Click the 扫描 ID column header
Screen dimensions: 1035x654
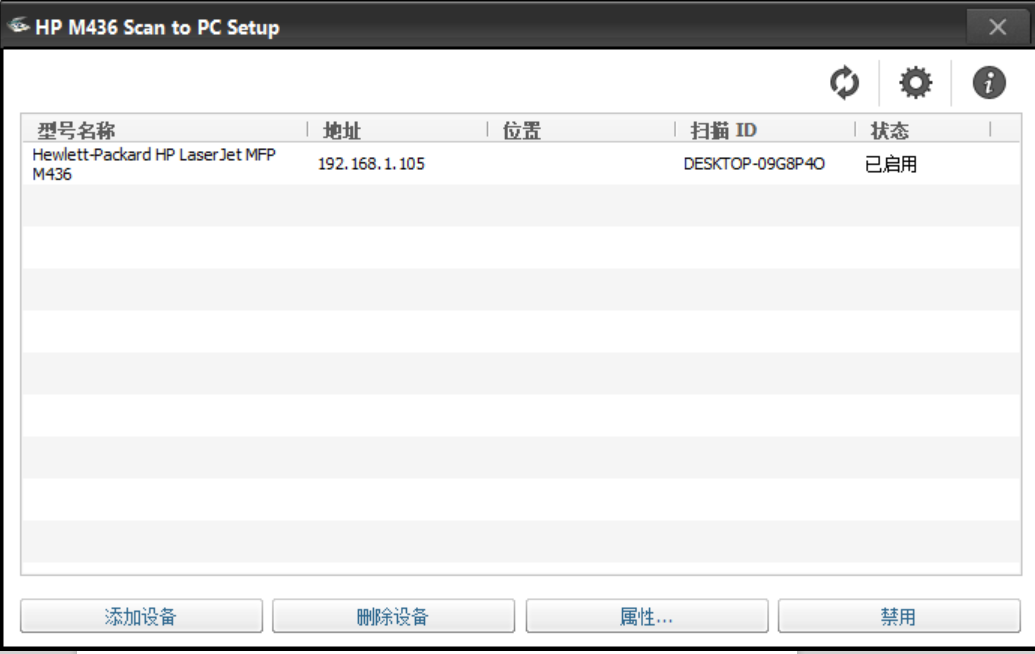pos(724,131)
